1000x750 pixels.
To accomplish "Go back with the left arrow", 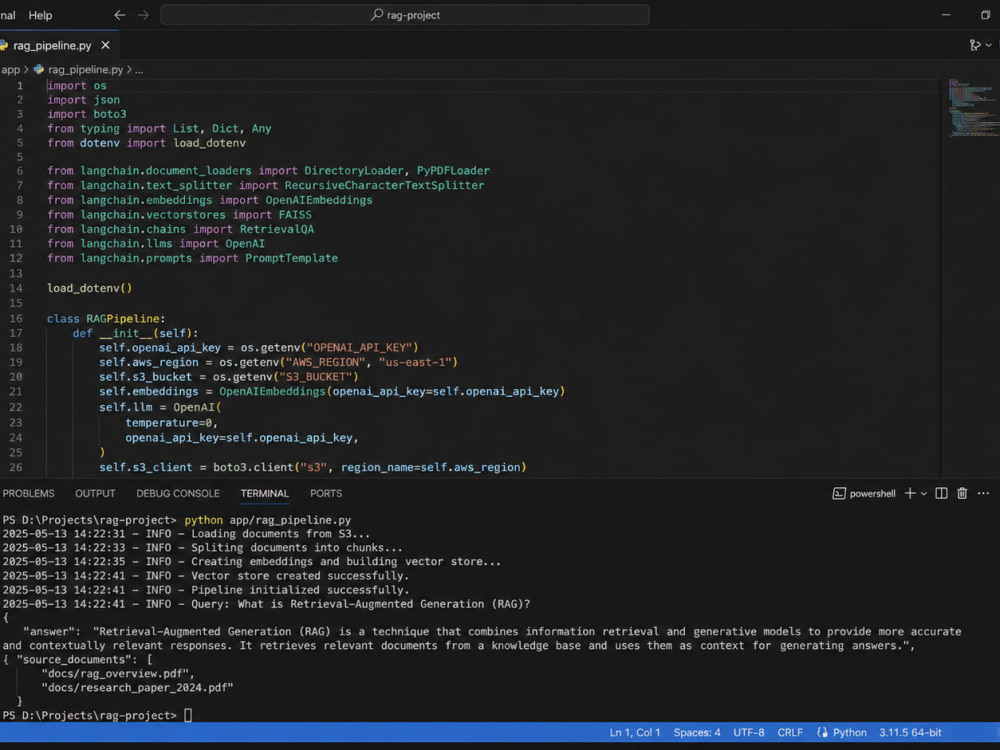I will (119, 15).
